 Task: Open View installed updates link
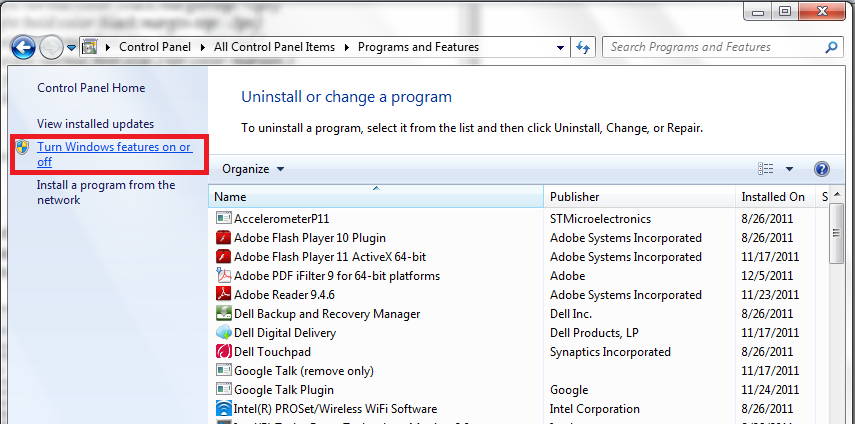tap(95, 124)
